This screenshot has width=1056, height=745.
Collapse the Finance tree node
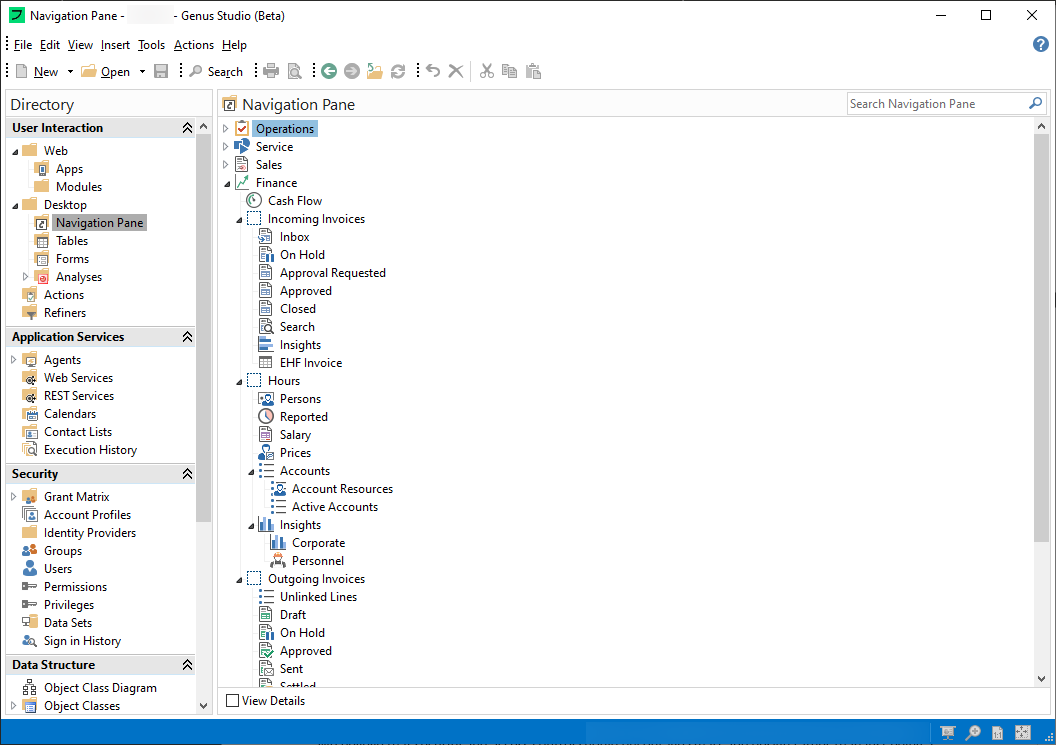(225, 182)
